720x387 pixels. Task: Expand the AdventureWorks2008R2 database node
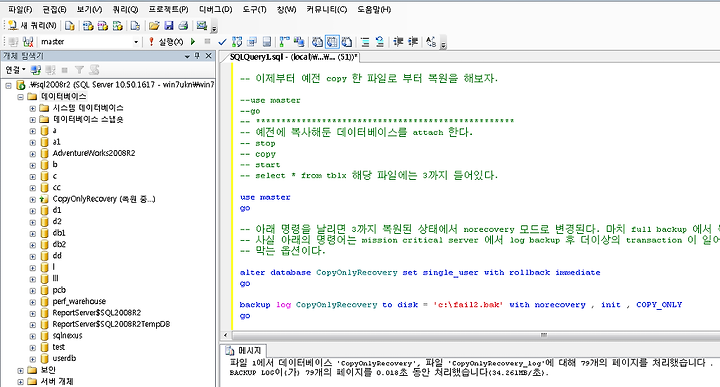(x=33, y=154)
